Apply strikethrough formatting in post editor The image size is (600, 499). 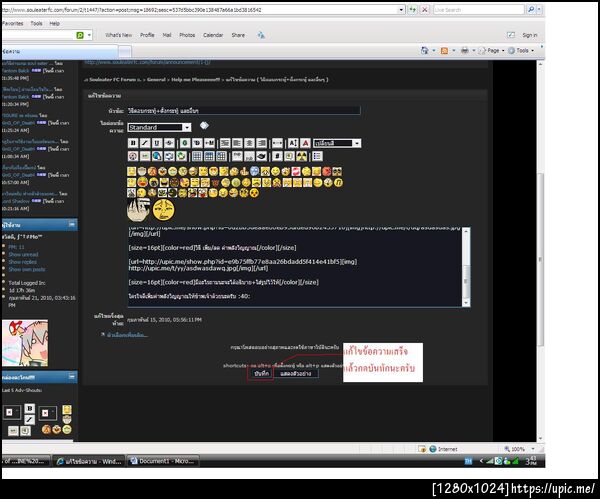click(169, 143)
